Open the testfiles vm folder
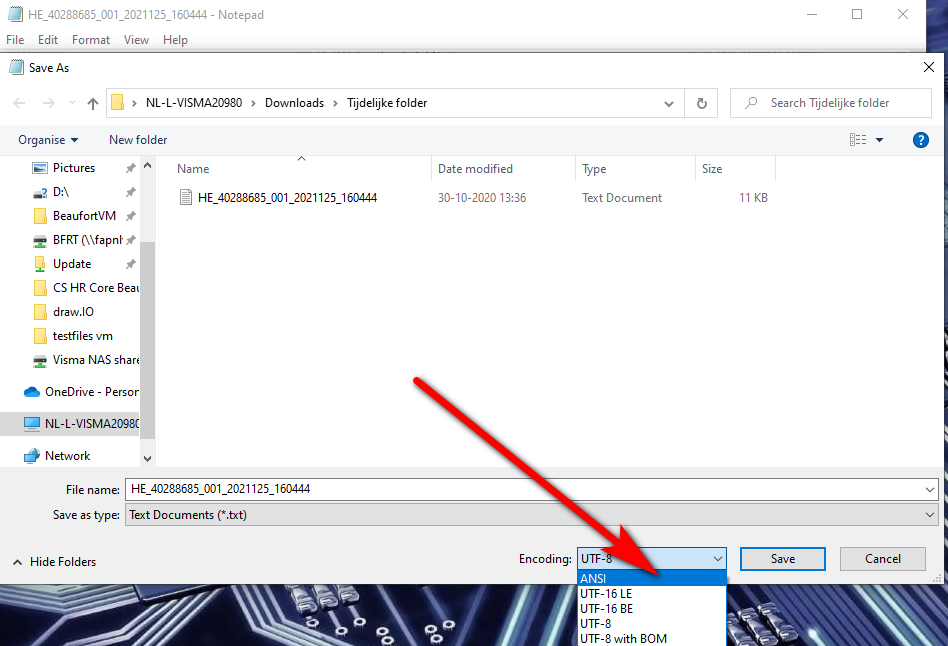This screenshot has width=948, height=646. [x=83, y=336]
